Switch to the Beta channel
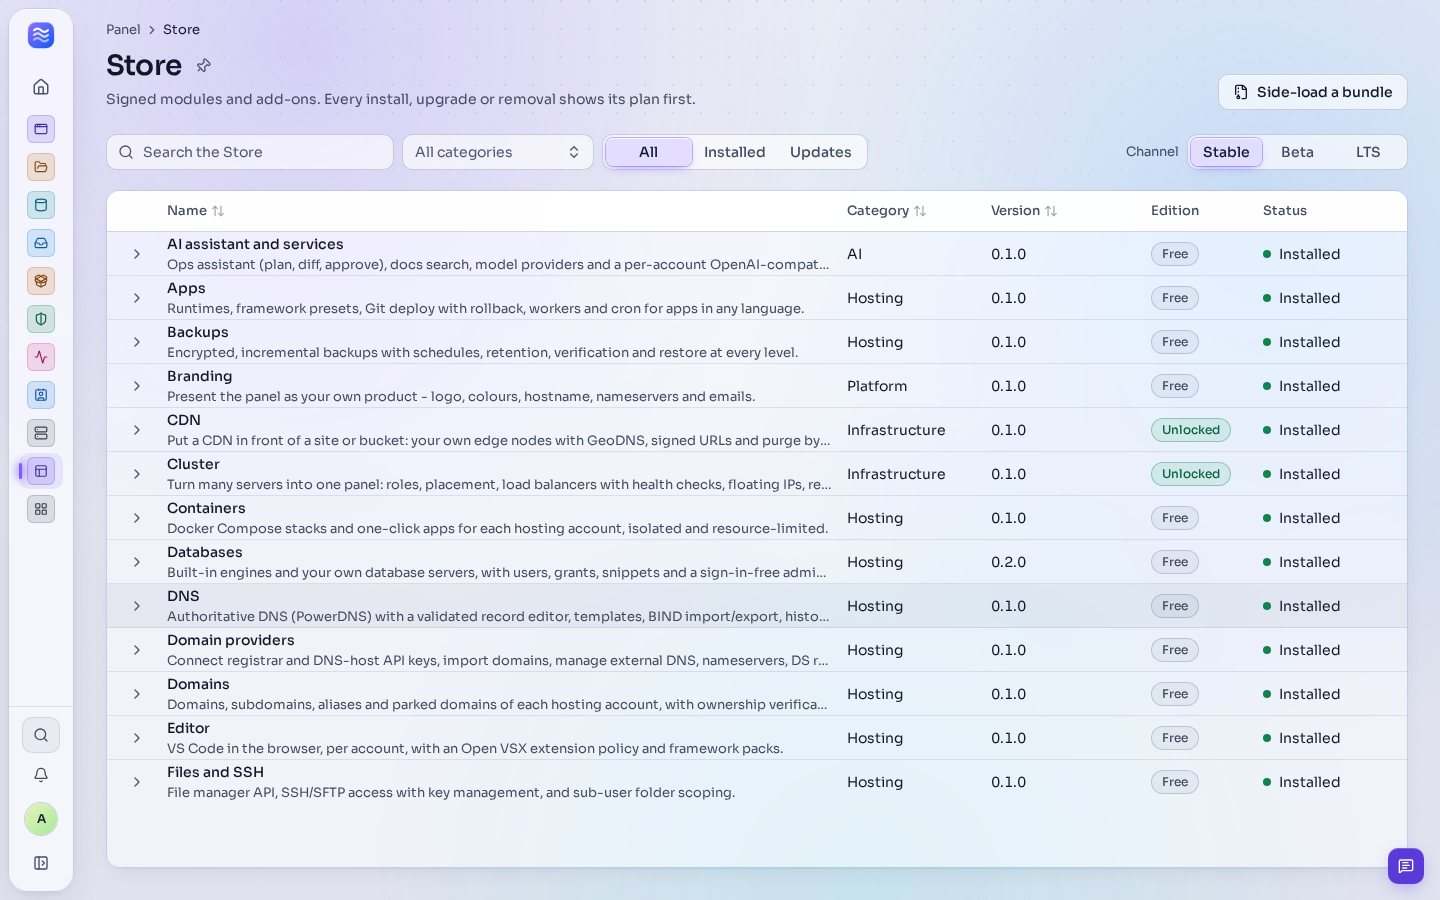Viewport: 1440px width, 900px height. click(x=1297, y=152)
